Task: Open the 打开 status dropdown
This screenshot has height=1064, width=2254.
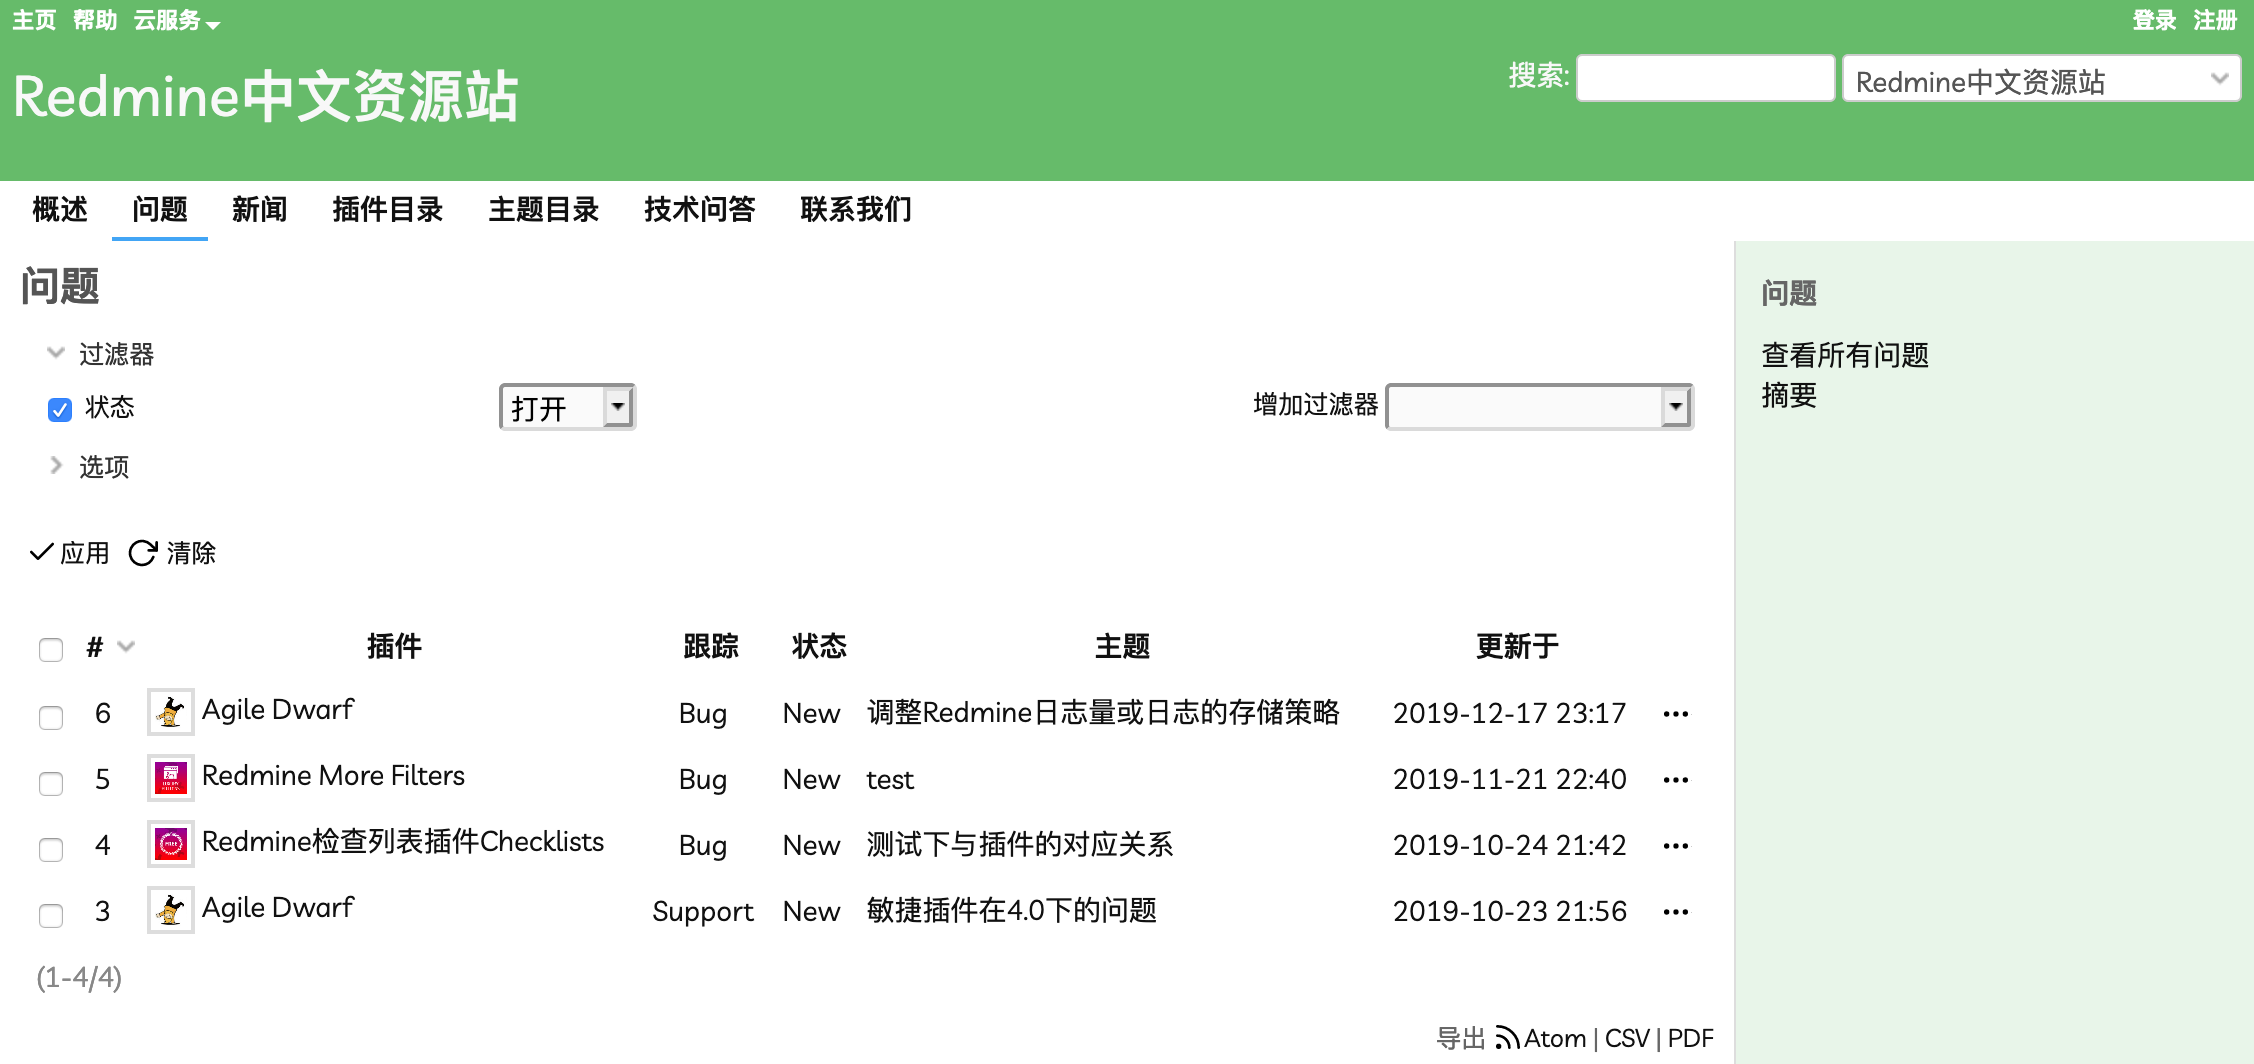Action: coord(567,407)
